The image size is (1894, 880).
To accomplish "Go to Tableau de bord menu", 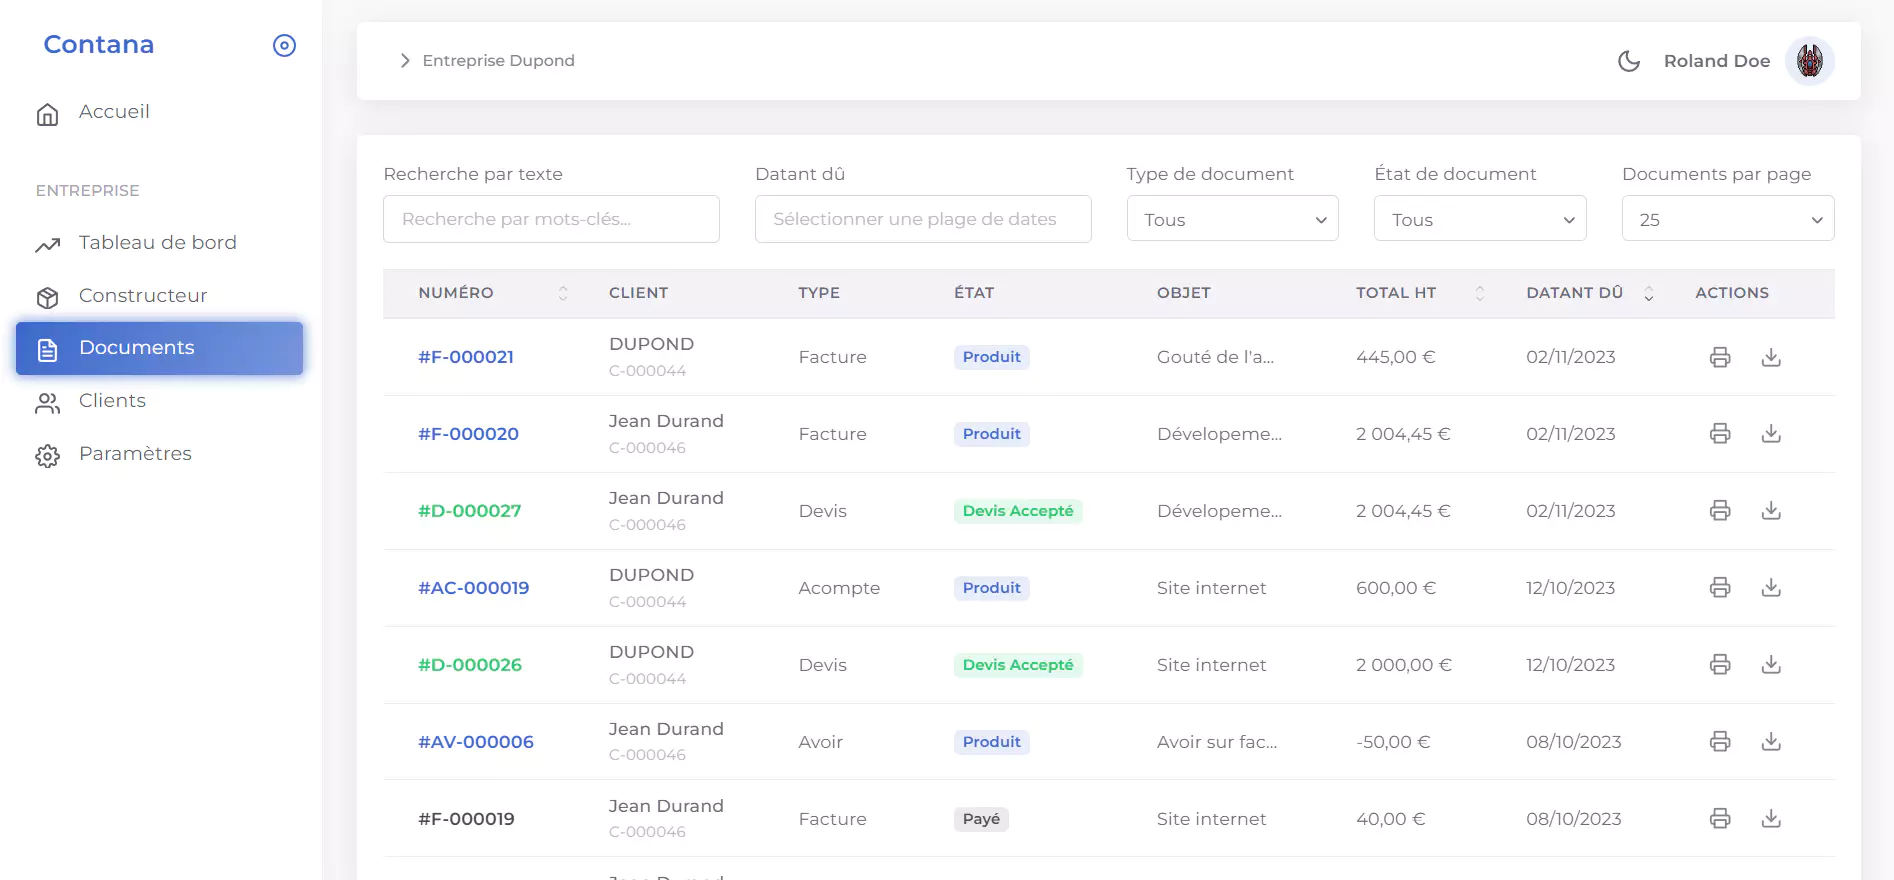I will tap(157, 243).
